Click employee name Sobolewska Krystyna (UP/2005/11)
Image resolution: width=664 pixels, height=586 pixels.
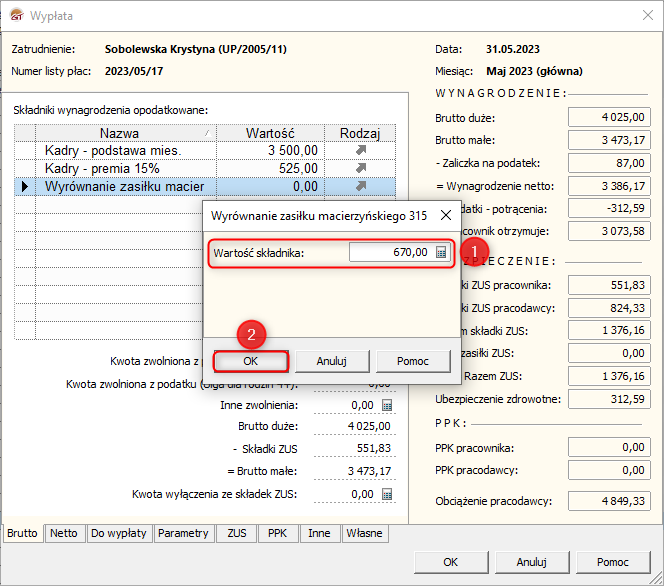tap(196, 49)
